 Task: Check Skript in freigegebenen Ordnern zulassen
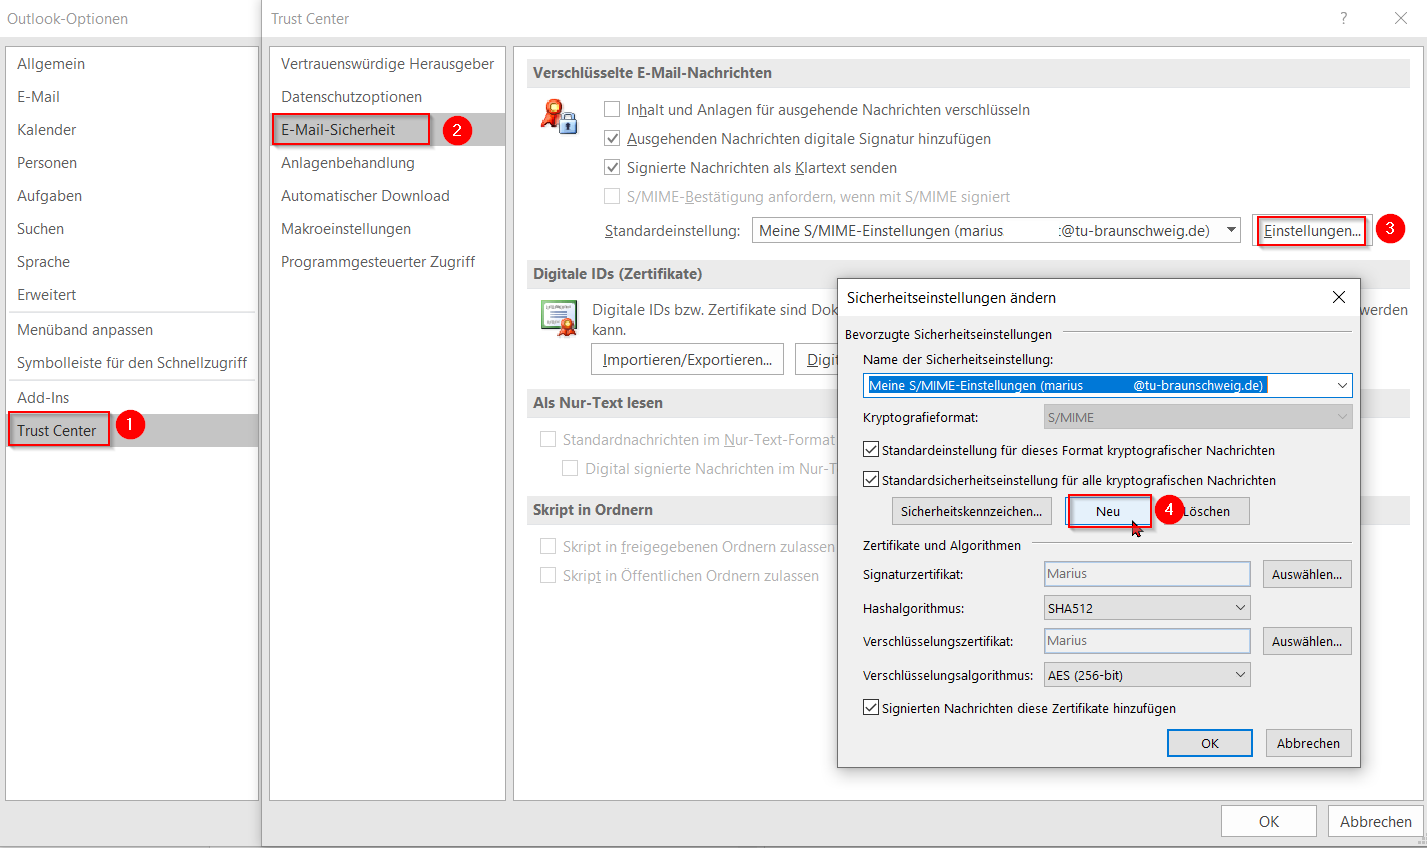click(x=548, y=546)
